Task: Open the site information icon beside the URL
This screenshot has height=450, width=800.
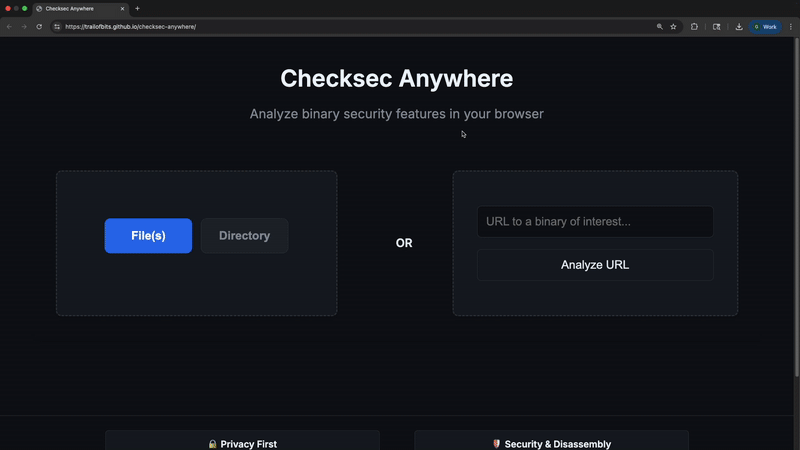Action: point(57,27)
